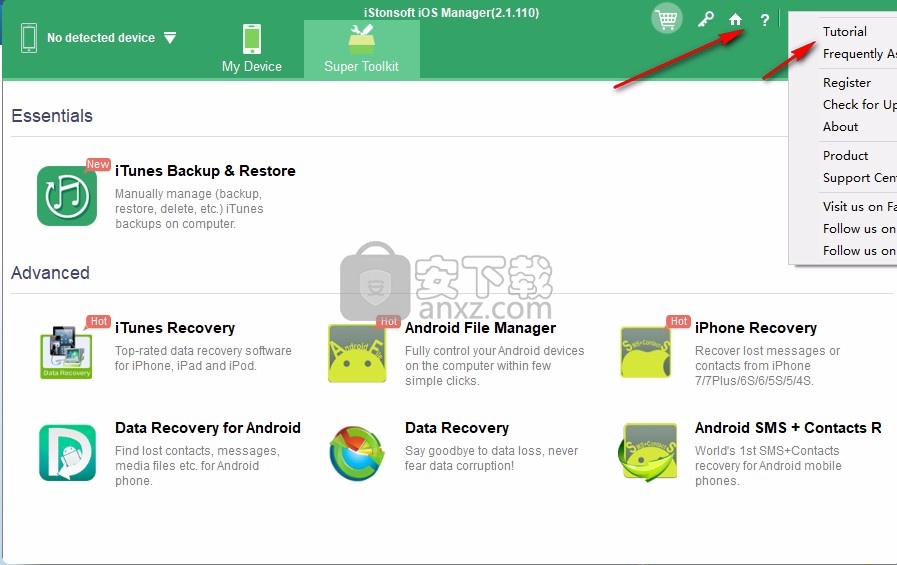Viewport: 897px width, 565px height.
Task: Click the iPhone Recovery title
Action: 756,328
